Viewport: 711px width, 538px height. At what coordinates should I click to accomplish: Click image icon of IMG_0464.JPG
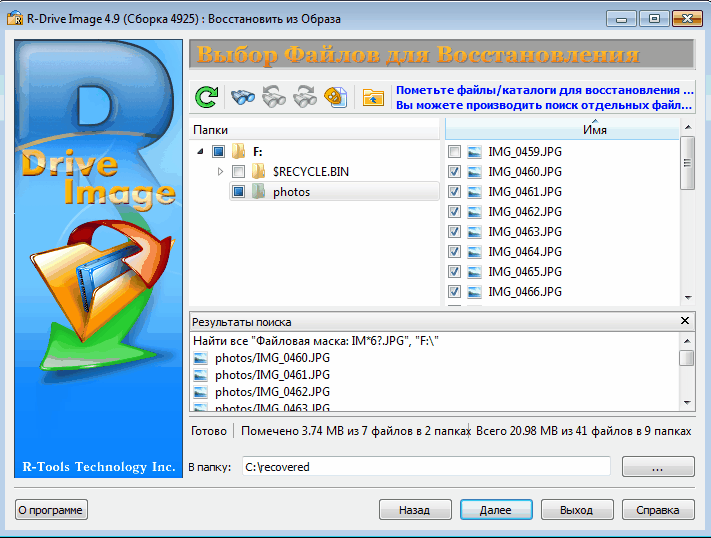474,251
